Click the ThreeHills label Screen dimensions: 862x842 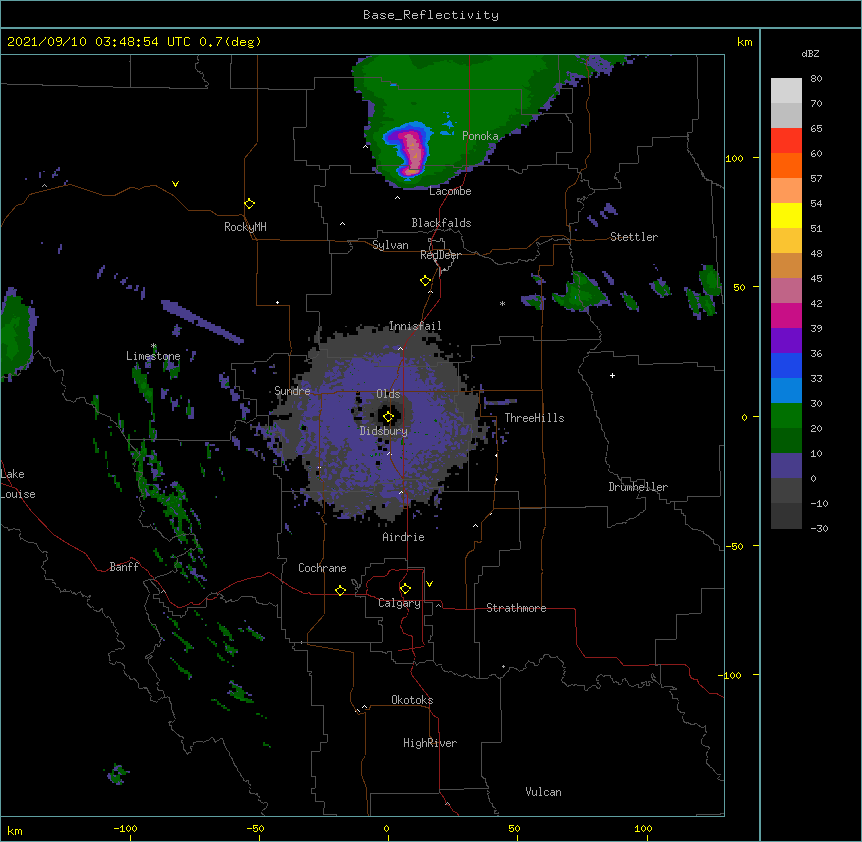click(534, 418)
